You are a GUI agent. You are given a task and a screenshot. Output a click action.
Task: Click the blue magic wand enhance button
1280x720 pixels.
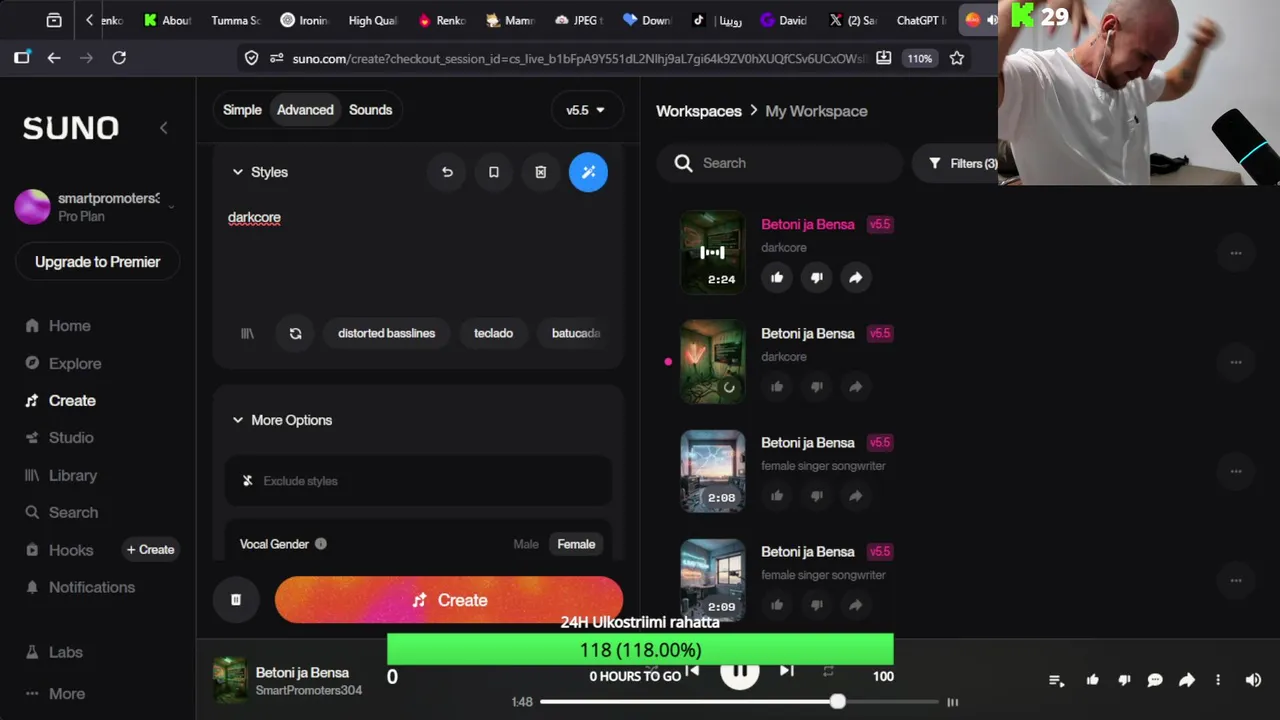[588, 172]
